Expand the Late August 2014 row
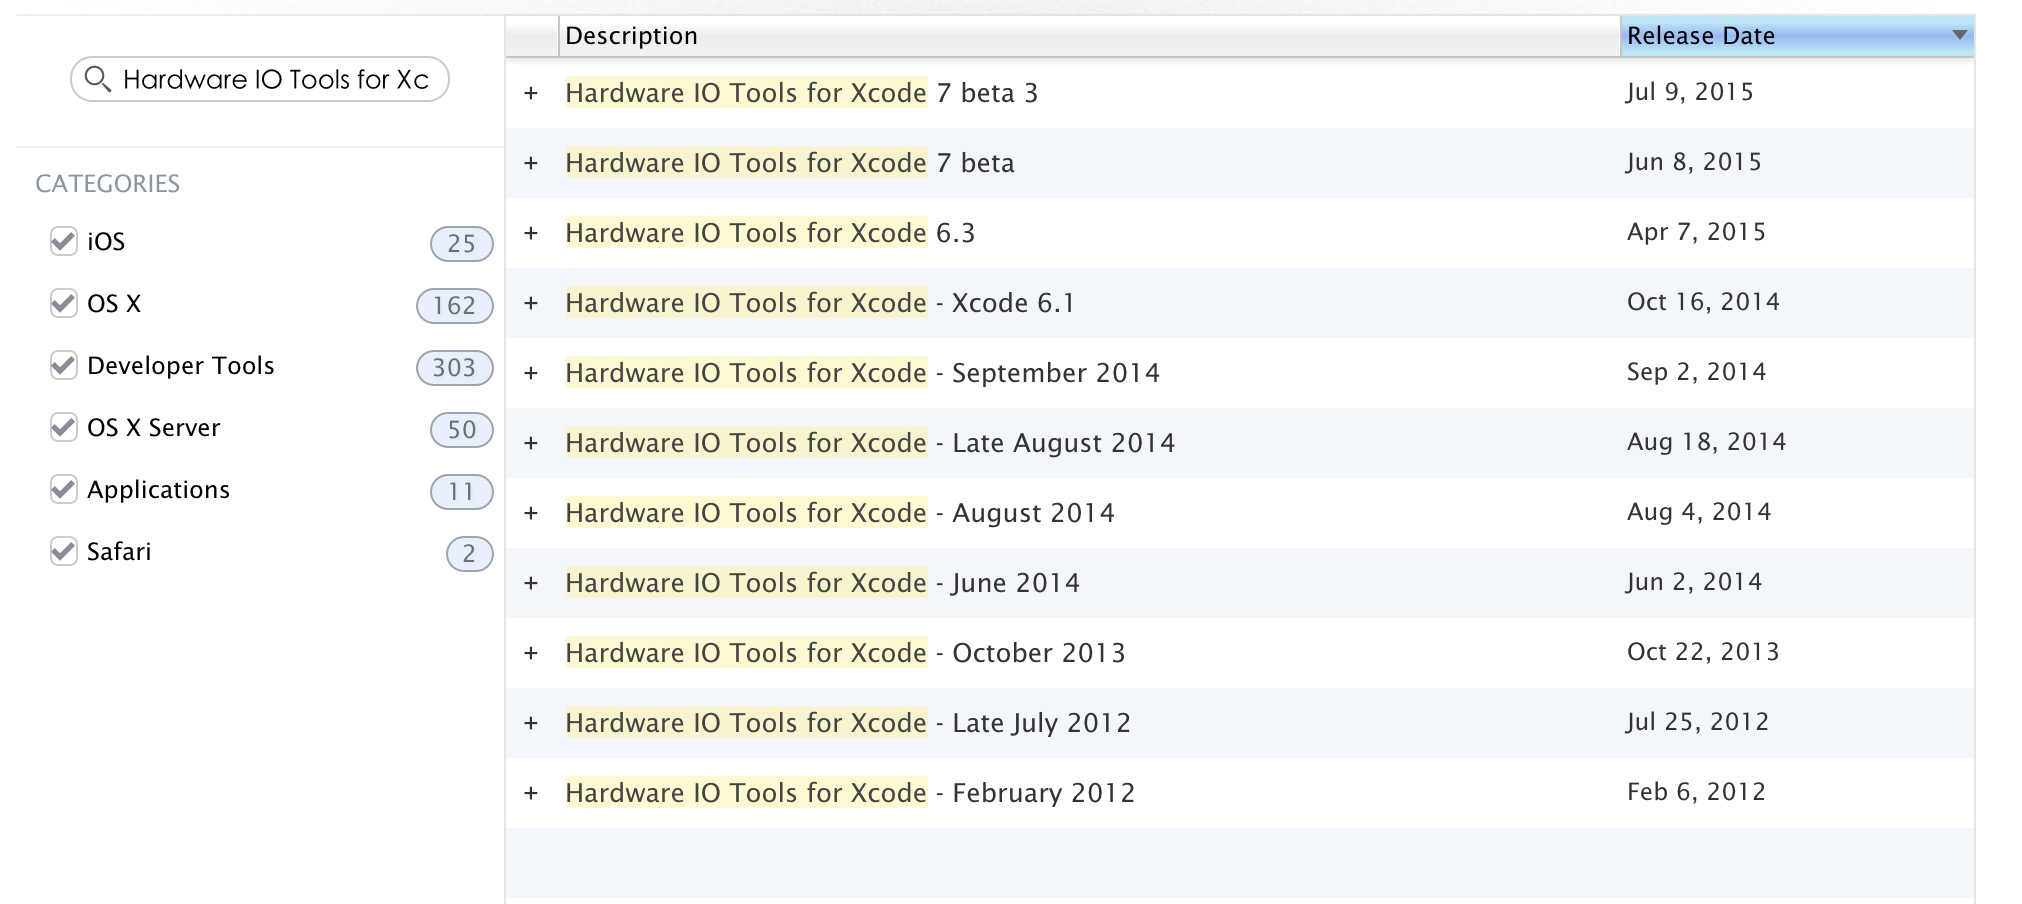 pos(531,443)
